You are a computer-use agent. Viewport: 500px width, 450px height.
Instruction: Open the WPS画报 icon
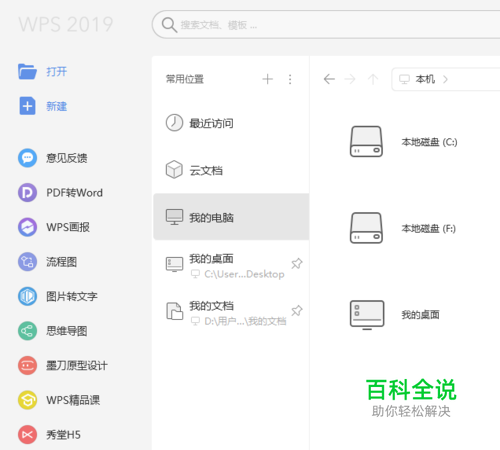[x=27, y=227]
